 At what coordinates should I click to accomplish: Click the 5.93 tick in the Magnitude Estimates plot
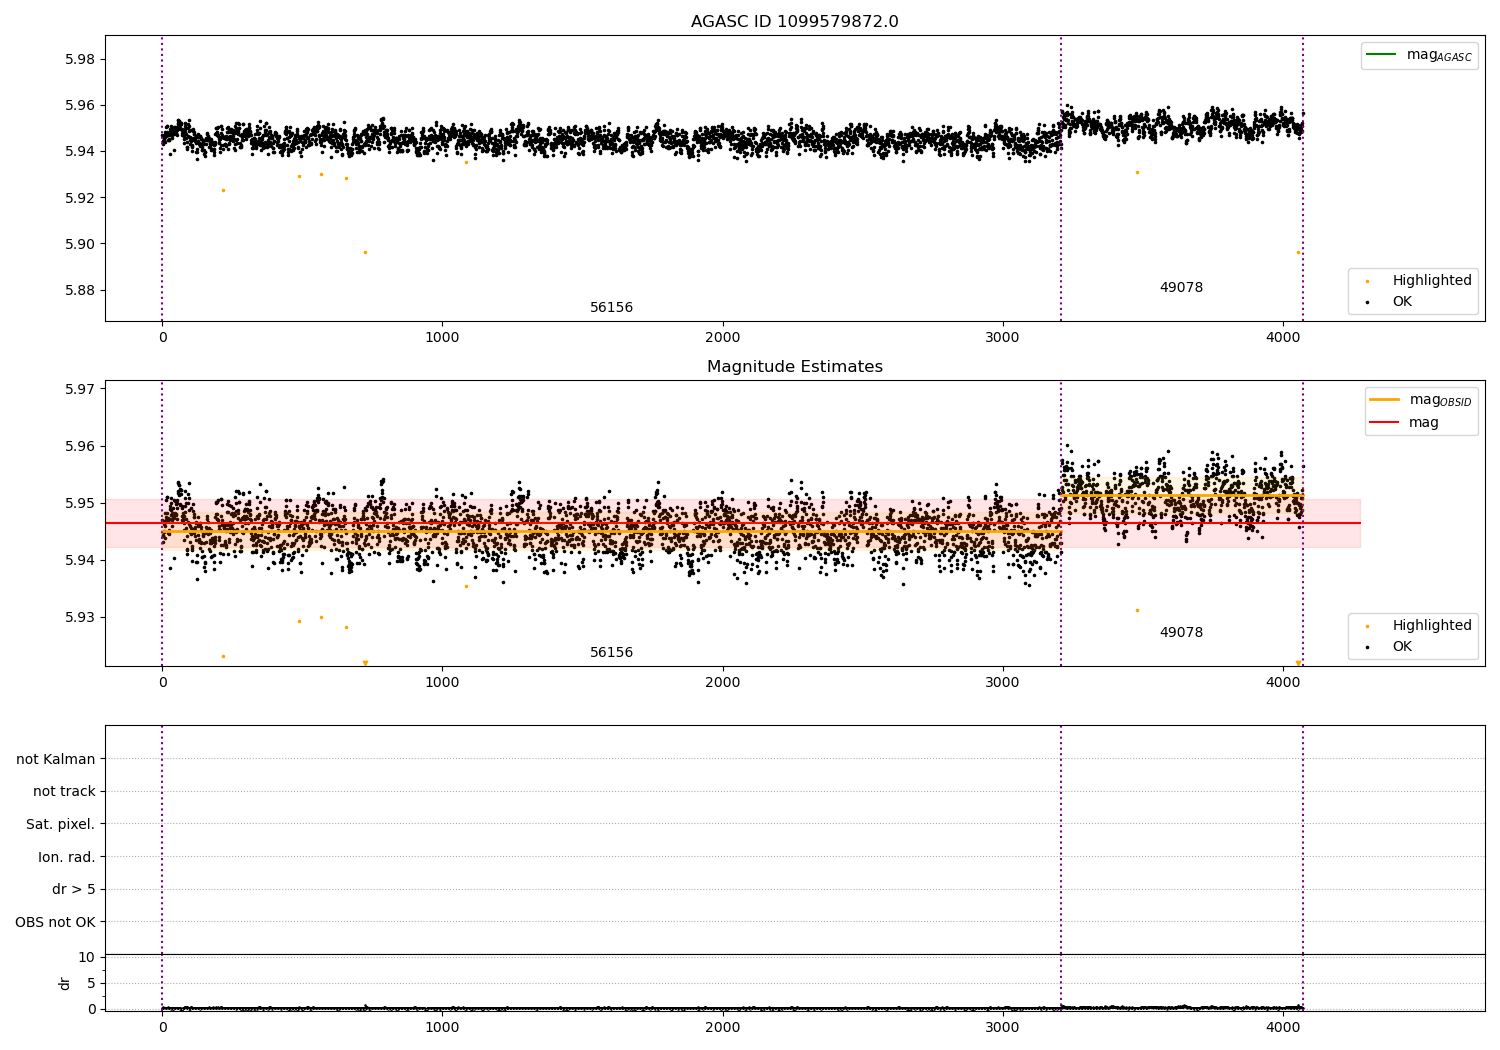[79, 618]
